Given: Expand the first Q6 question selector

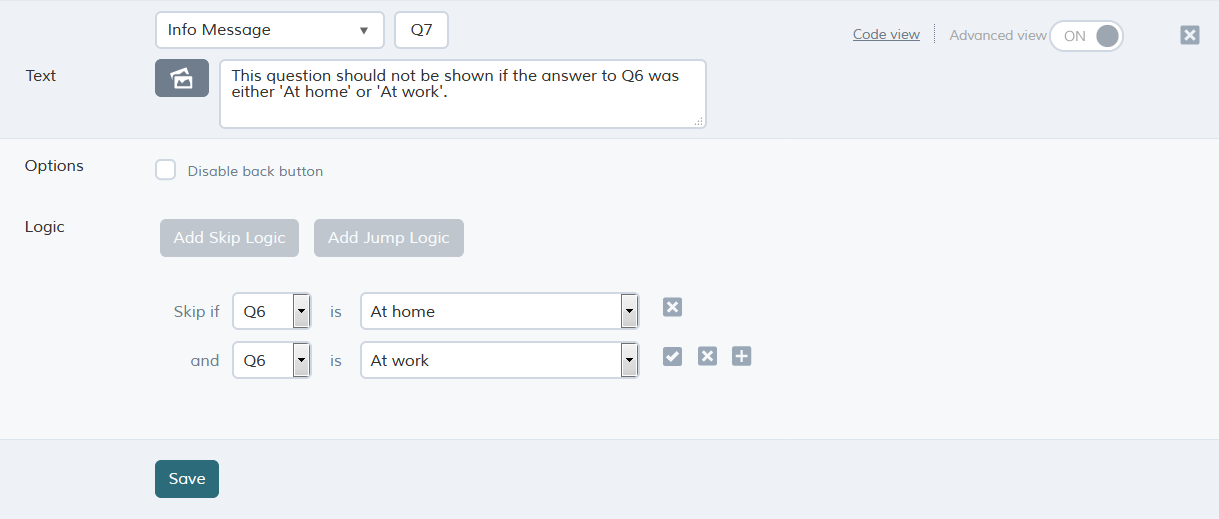Looking at the screenshot, I should click(271, 311).
